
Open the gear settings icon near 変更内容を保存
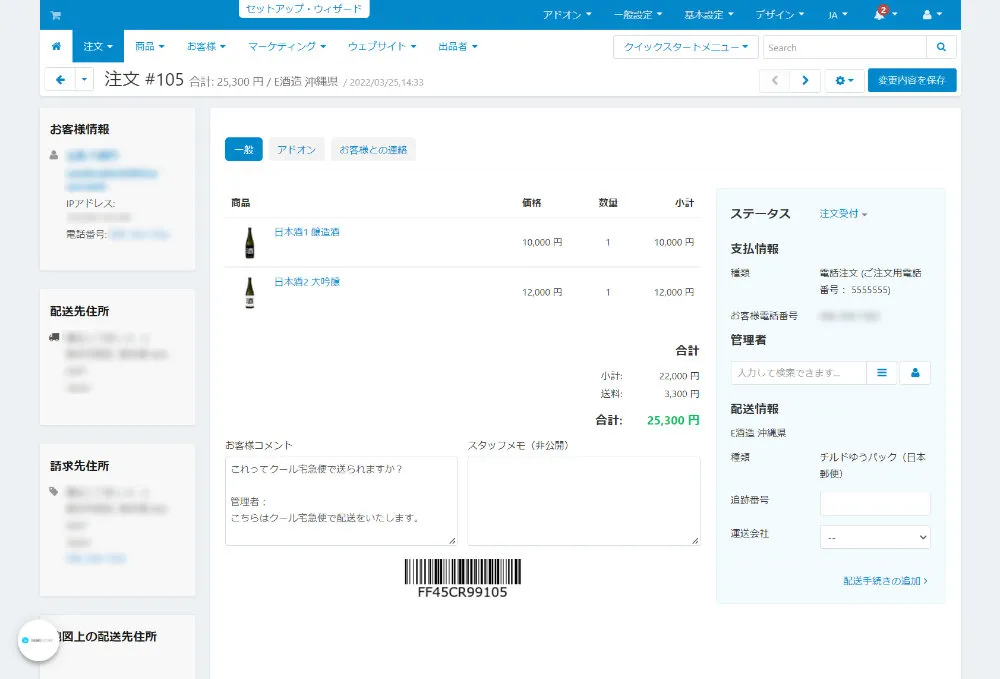coord(842,80)
